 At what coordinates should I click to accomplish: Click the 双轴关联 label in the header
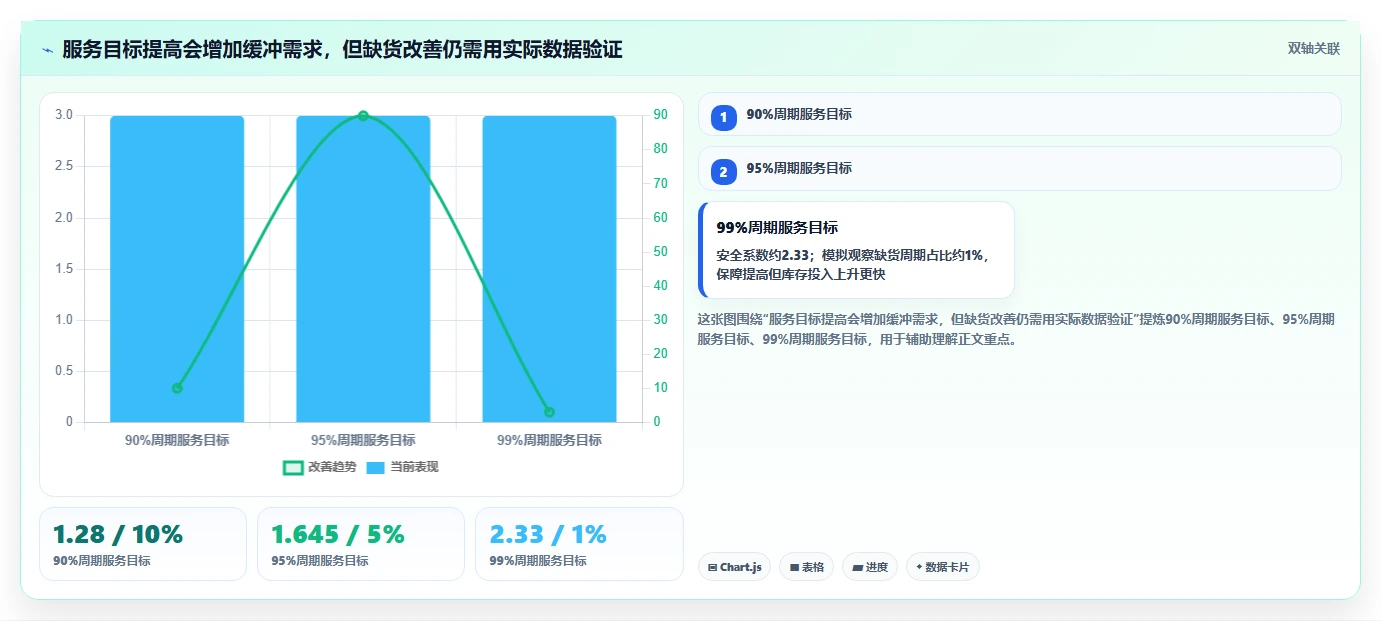click(x=1313, y=48)
